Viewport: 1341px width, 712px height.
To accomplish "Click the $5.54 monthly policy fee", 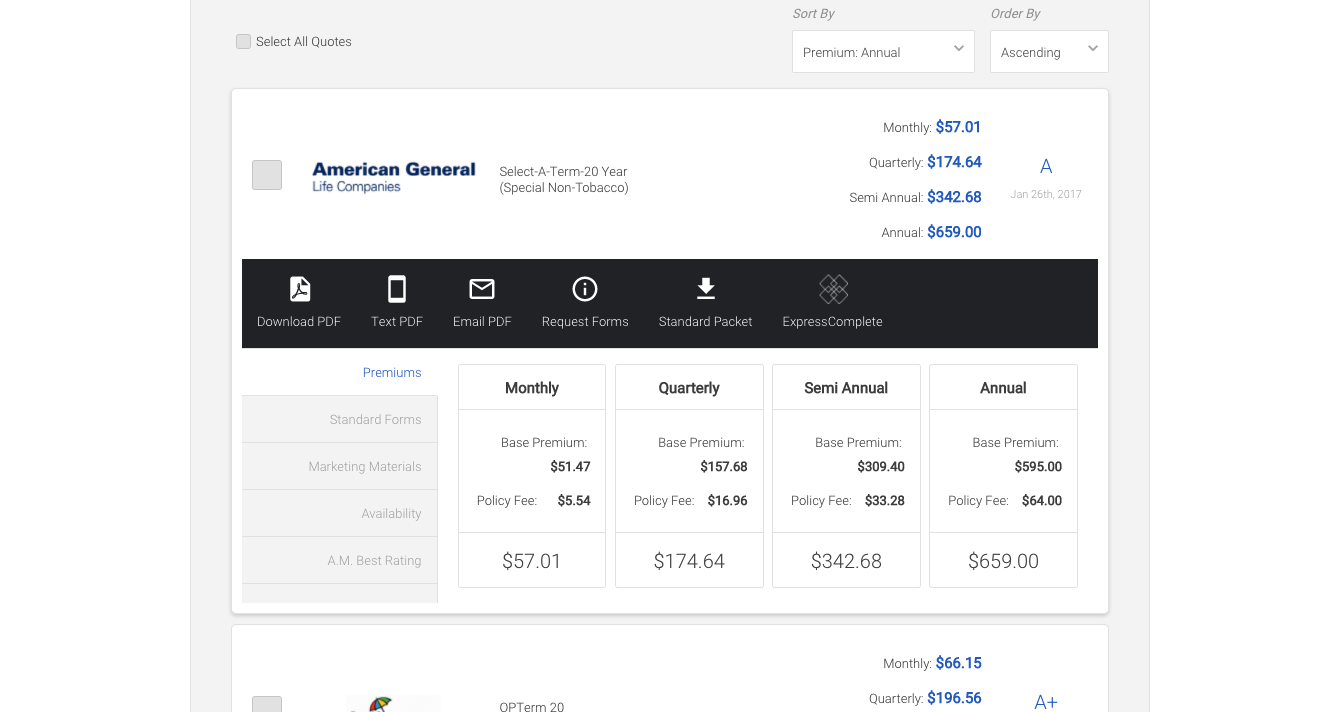I will (574, 501).
